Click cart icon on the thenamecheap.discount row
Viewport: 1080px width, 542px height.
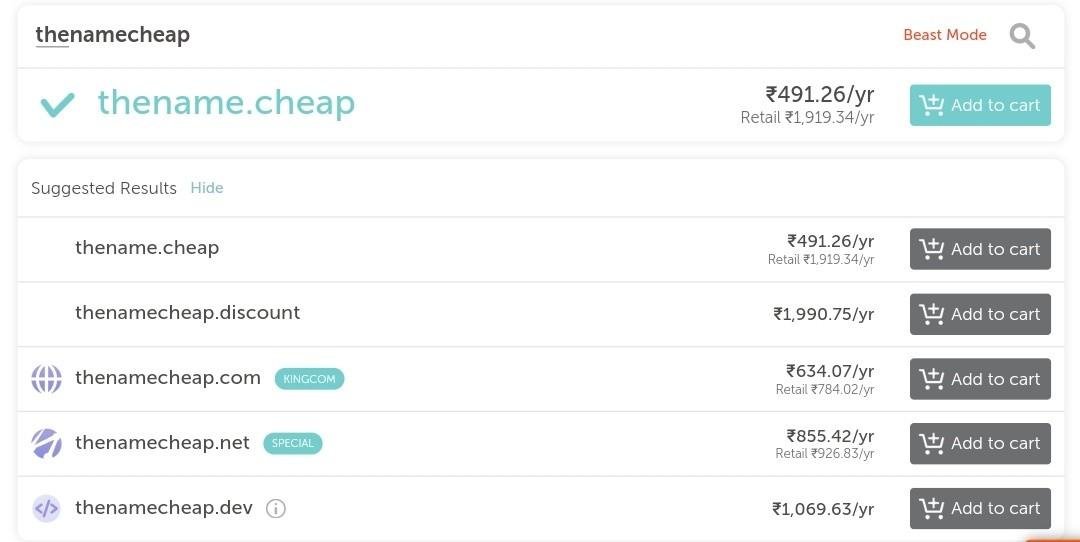tap(931, 314)
